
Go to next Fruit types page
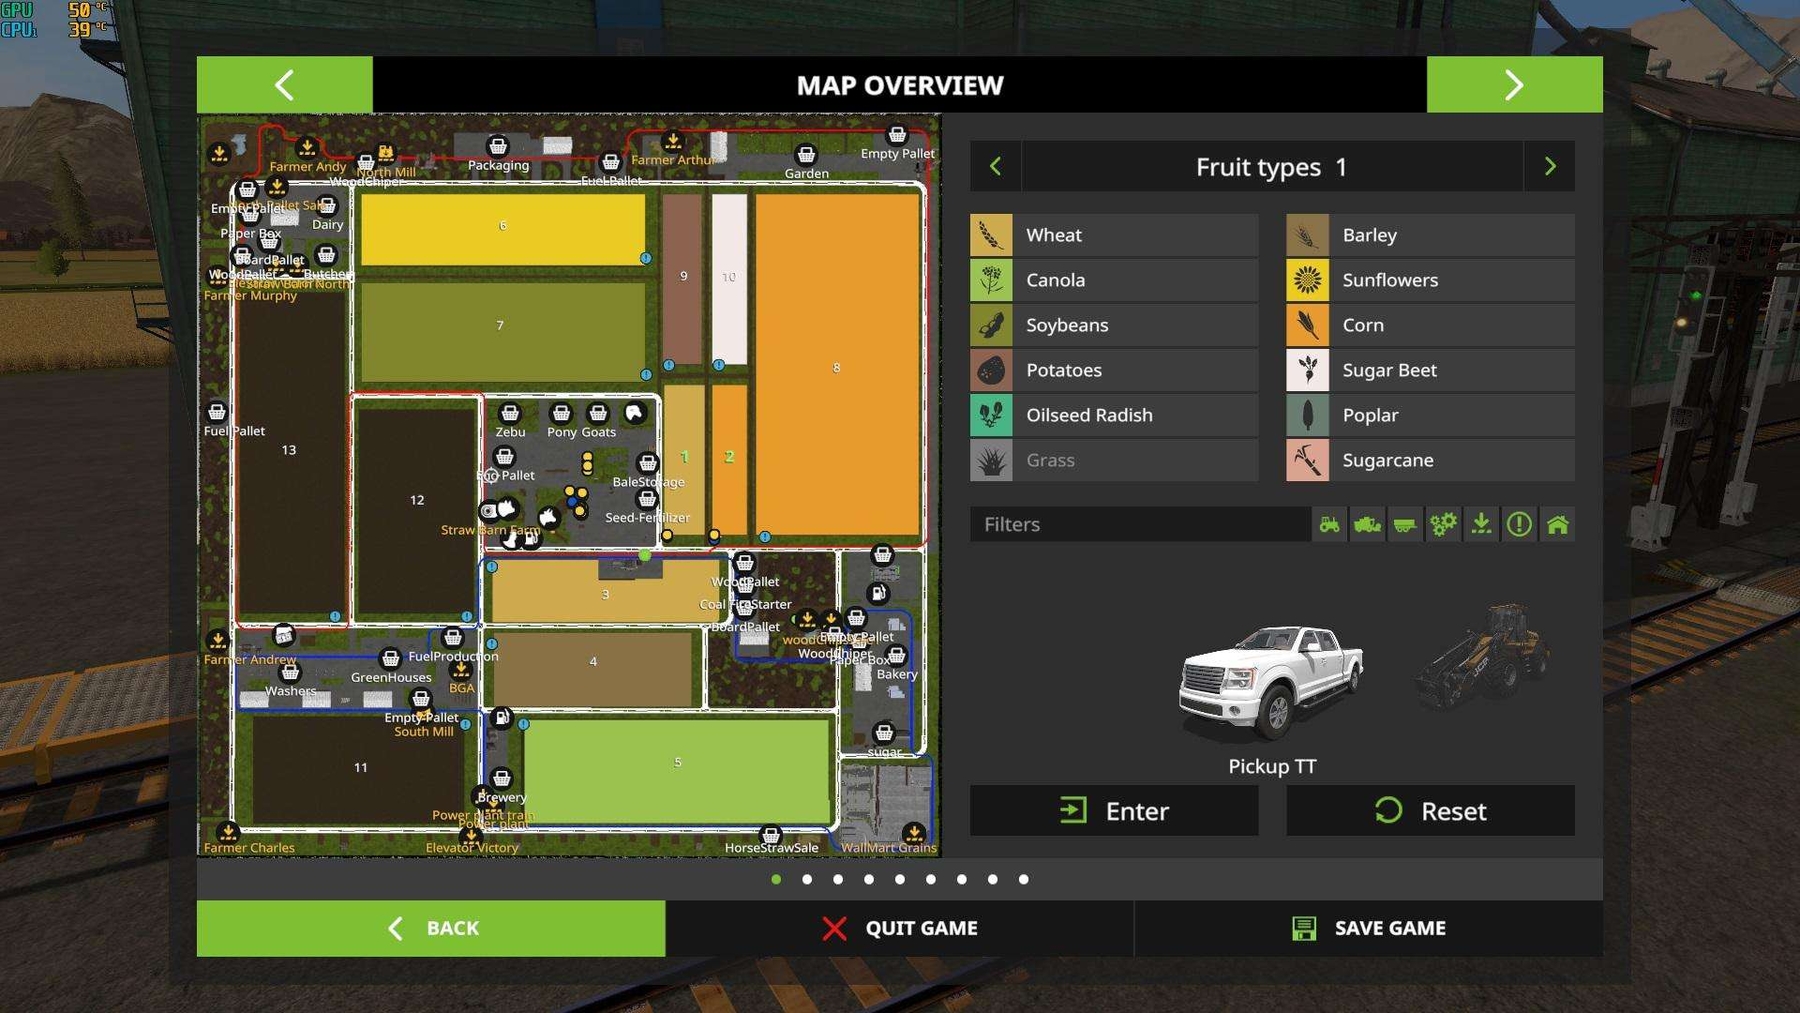[1550, 167]
